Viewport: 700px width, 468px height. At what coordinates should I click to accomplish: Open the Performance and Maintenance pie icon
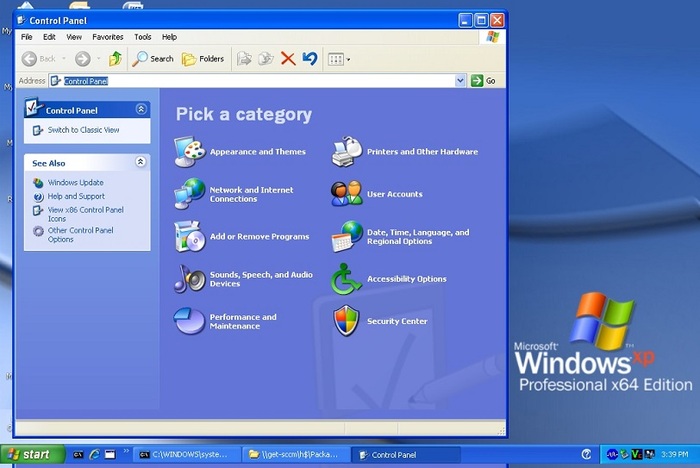tap(190, 321)
